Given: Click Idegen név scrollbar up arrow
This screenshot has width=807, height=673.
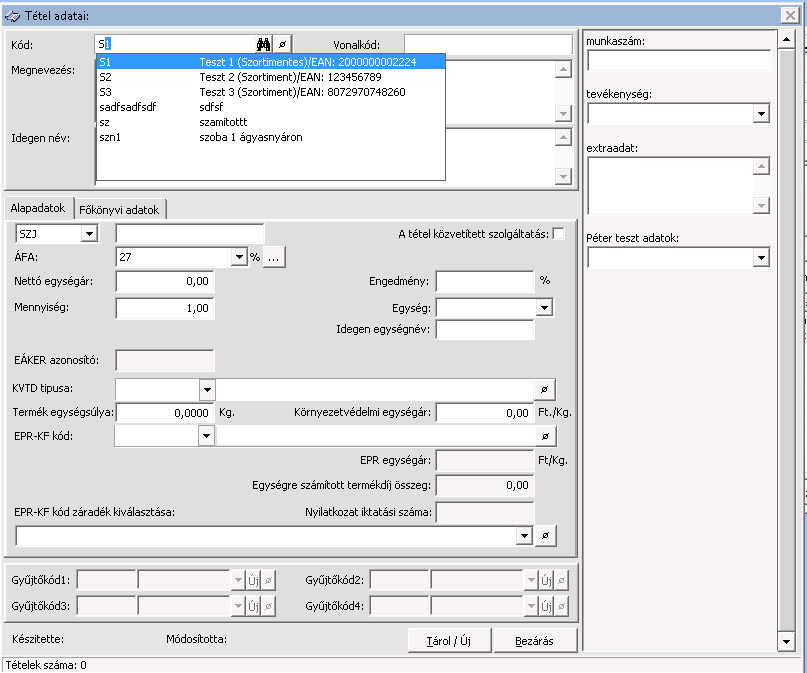Looking at the screenshot, I should (563, 137).
